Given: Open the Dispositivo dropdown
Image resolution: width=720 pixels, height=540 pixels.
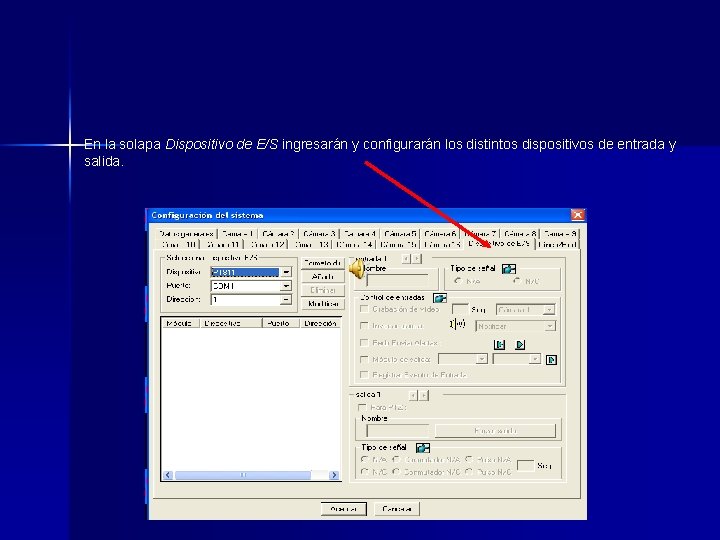Looking at the screenshot, I should click(x=286, y=272).
